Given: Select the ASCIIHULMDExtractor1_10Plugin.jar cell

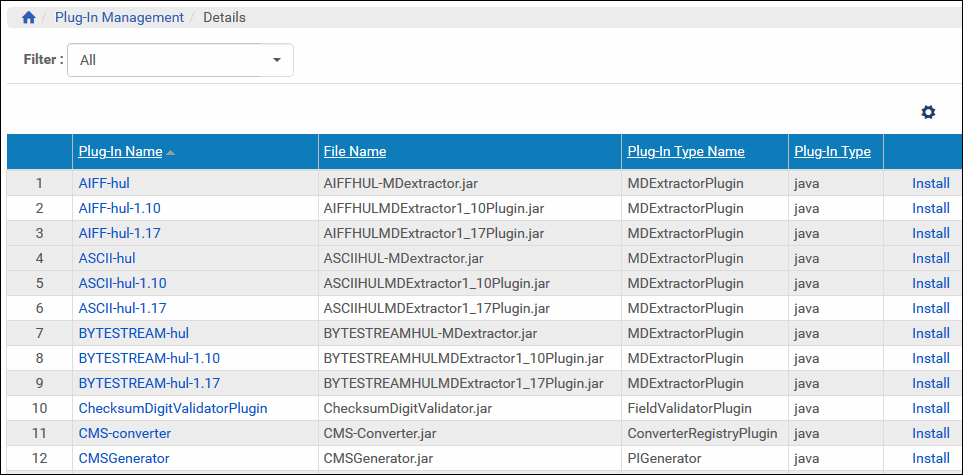Looking at the screenshot, I should pyautogui.click(x=470, y=283).
